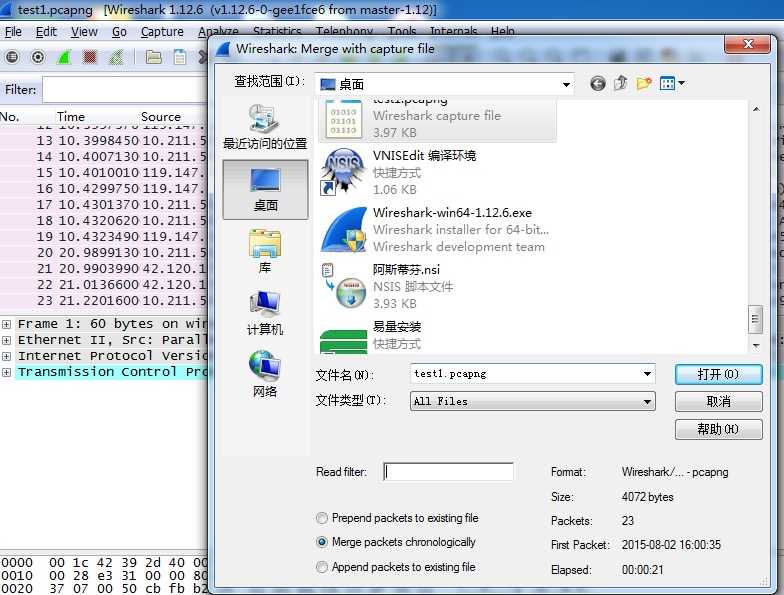Image resolution: width=784 pixels, height=595 pixels.
Task: Close the Merge with capture file dialog
Action: point(748,44)
